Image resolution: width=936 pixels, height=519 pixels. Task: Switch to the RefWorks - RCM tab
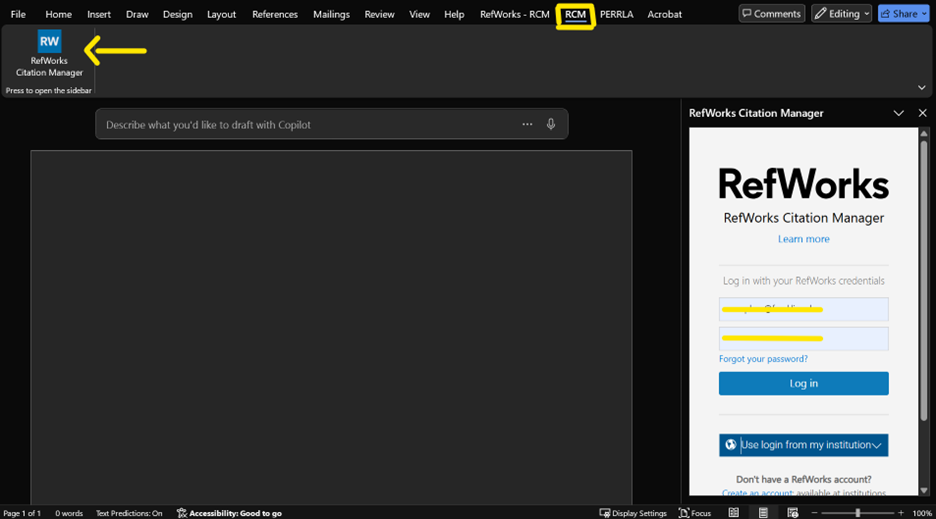pyautogui.click(x=515, y=14)
